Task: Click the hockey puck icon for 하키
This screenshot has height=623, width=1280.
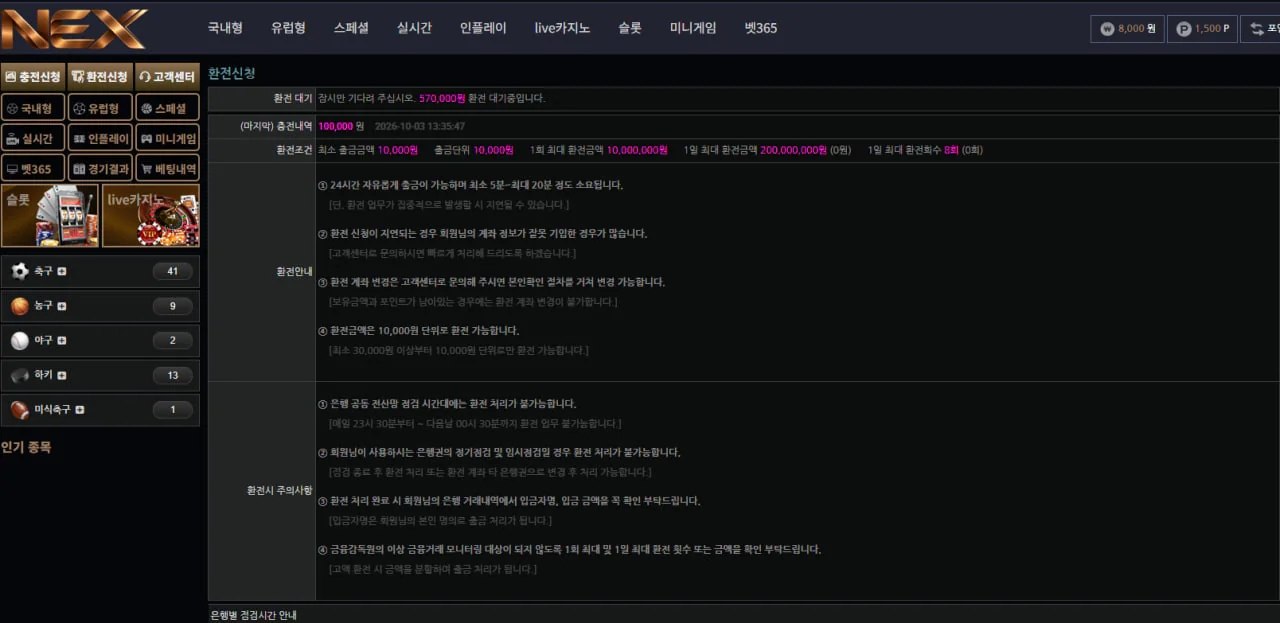Action: 20,376
